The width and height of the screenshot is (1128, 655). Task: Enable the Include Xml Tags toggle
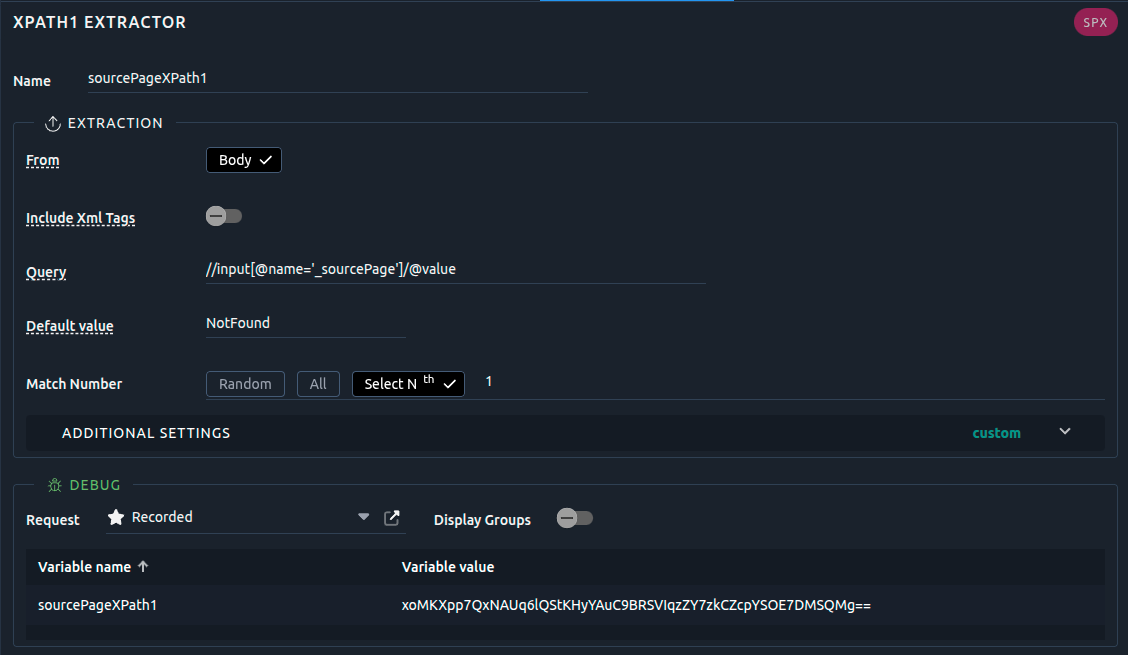pos(224,215)
